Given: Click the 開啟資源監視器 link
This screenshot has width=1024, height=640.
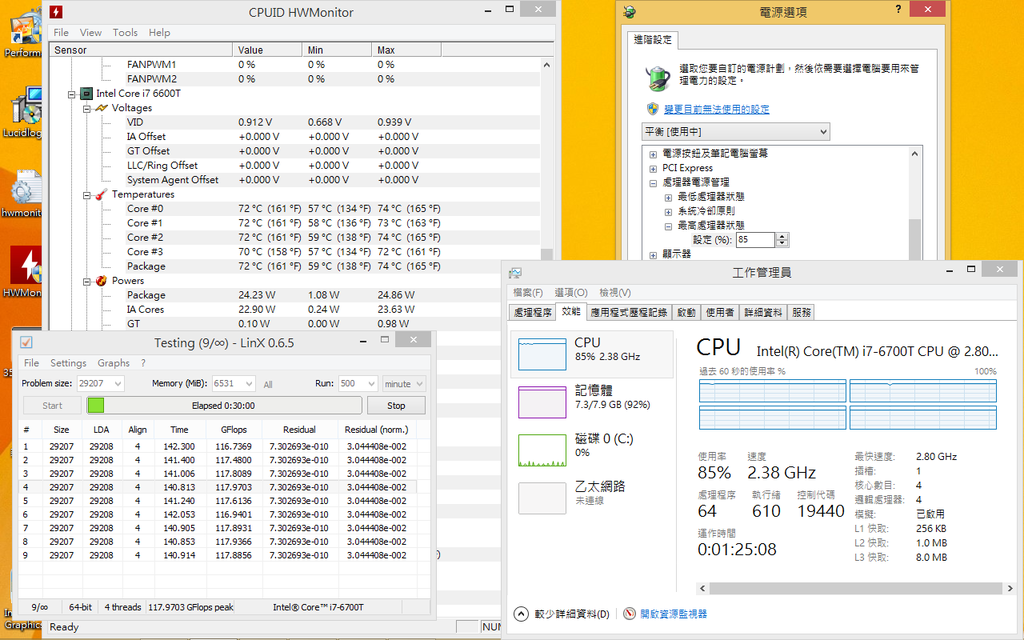Looking at the screenshot, I should tap(673, 613).
